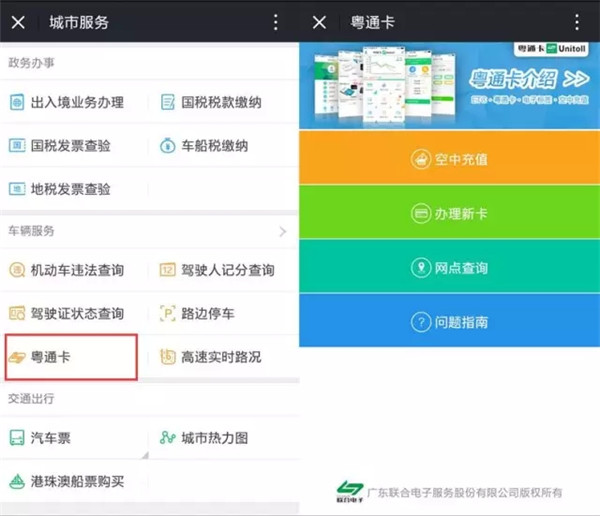
Task: Tap the card icon beside 办理新卡
Action: pos(421,213)
